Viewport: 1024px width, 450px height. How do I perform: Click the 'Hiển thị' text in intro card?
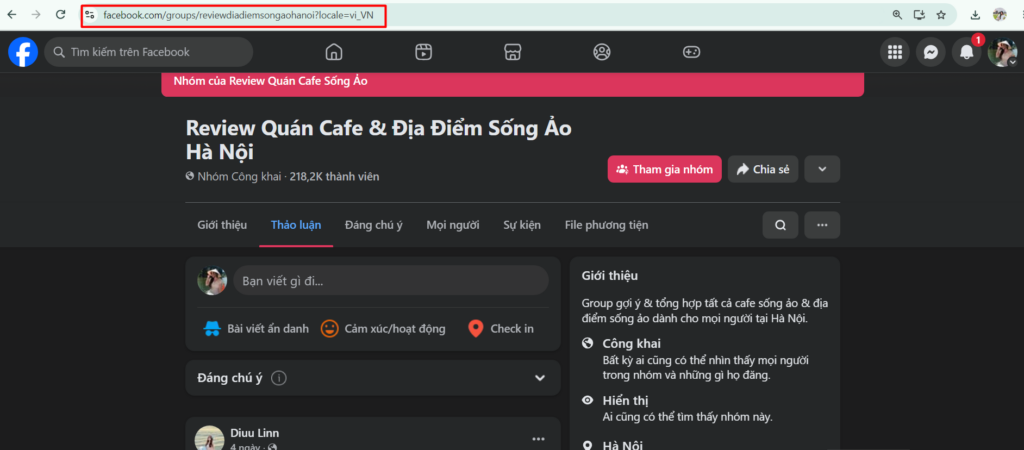(x=625, y=400)
